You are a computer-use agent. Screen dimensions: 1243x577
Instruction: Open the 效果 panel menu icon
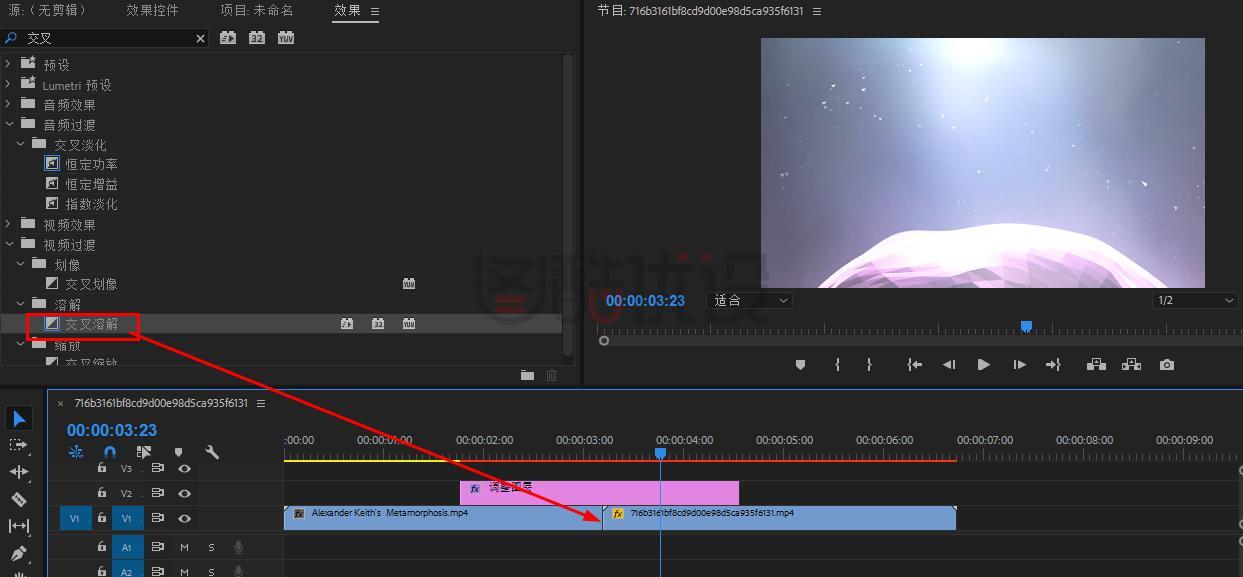[x=375, y=11]
